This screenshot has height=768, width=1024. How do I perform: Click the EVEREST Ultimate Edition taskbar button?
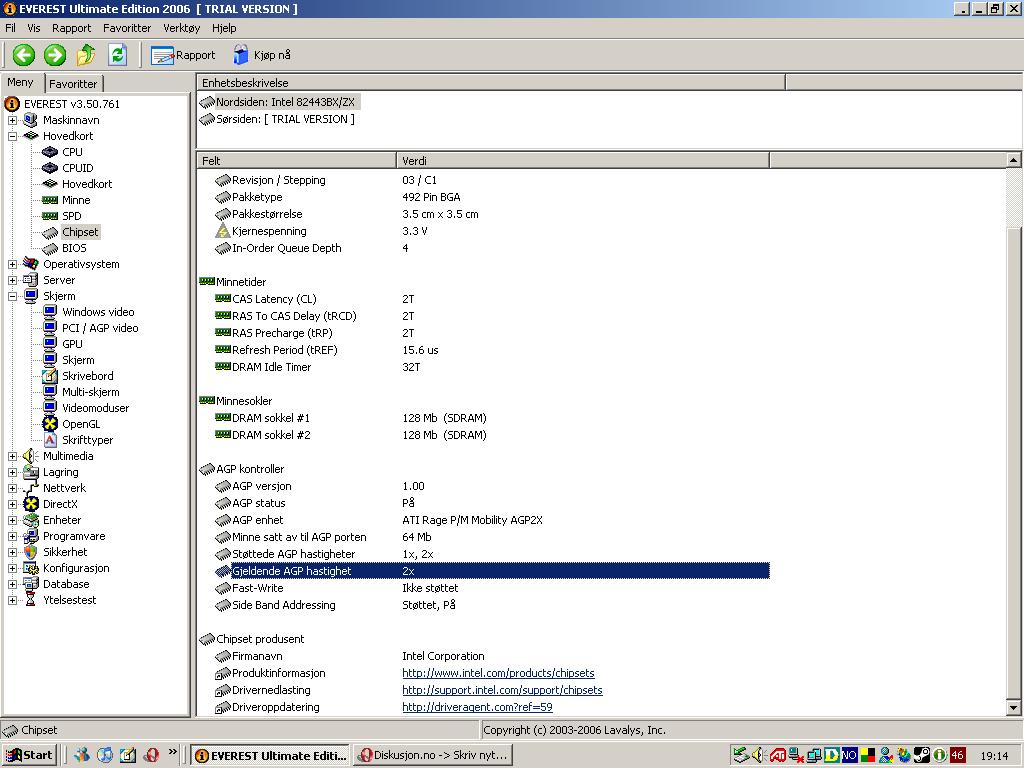(270, 755)
